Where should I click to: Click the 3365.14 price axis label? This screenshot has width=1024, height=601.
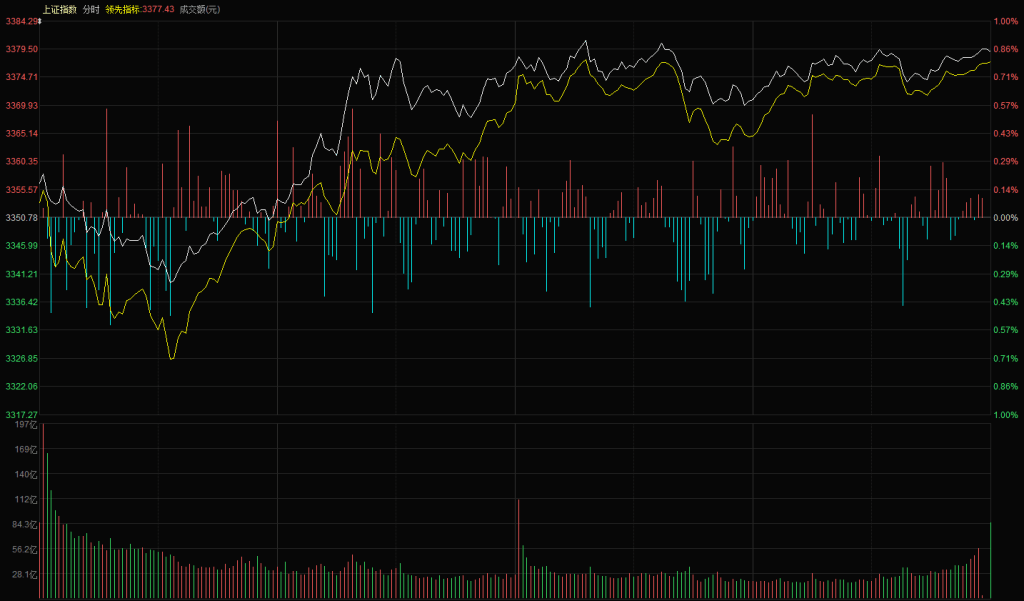(x=22, y=133)
